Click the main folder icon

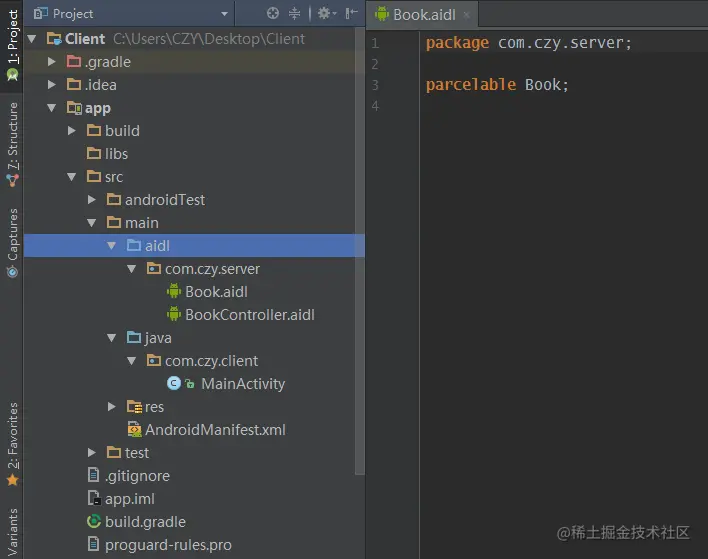click(114, 222)
